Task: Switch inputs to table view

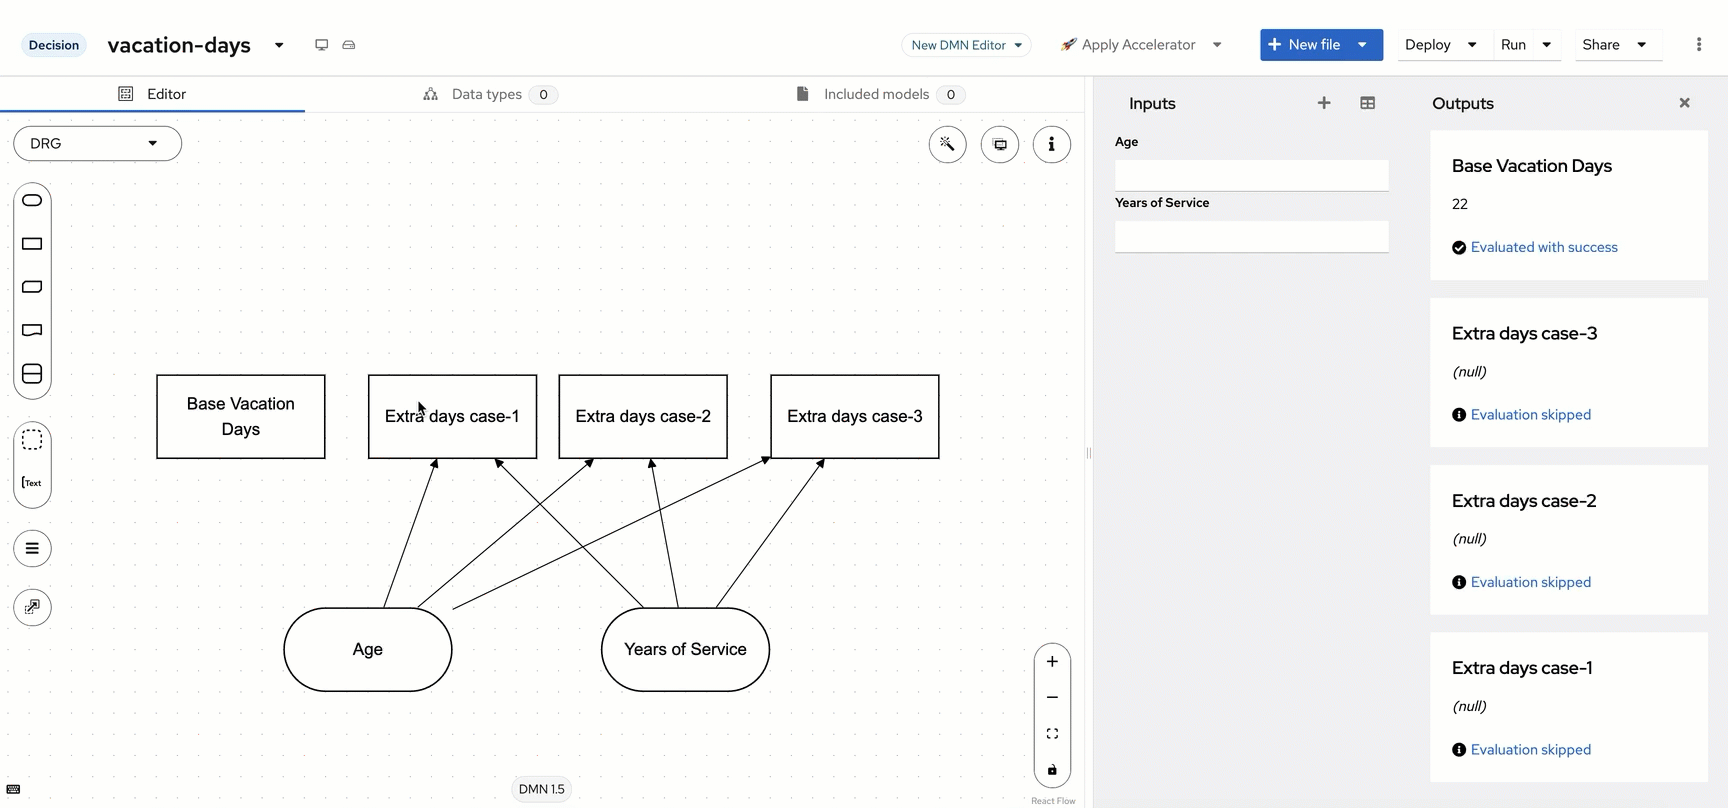Action: pos(1367,103)
